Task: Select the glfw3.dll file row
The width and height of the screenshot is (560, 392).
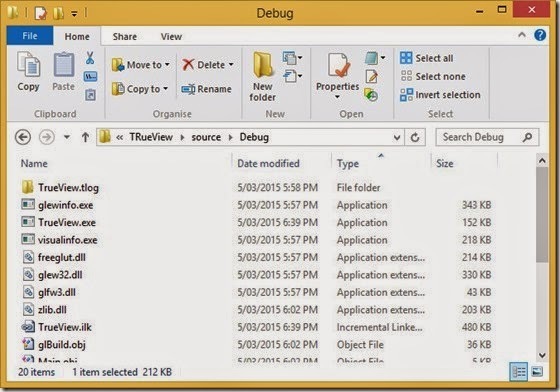Action: tap(256, 292)
